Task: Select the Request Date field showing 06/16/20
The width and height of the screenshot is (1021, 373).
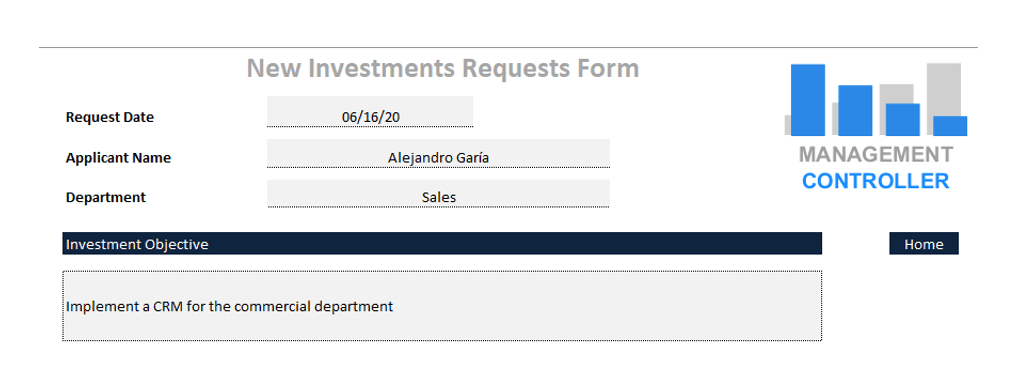Action: [370, 112]
